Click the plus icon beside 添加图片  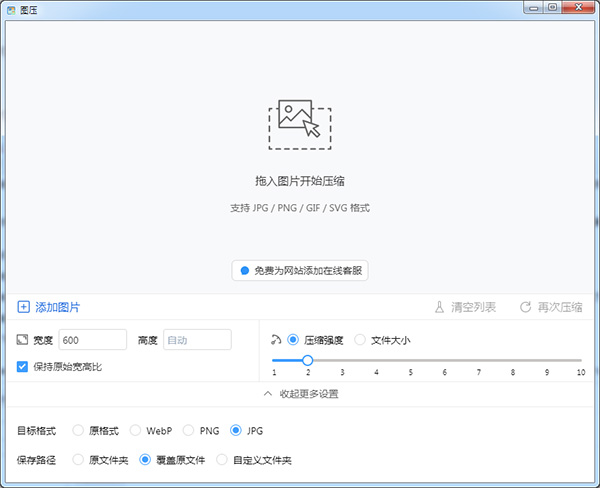tap(24, 307)
